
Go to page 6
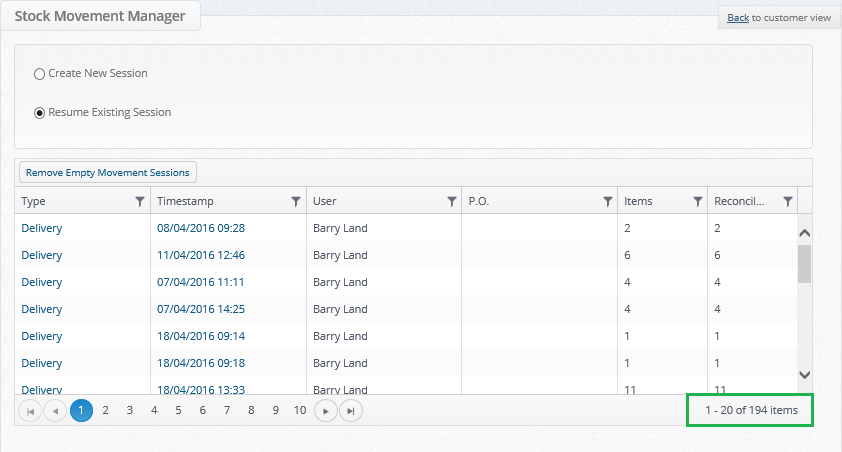point(202,411)
